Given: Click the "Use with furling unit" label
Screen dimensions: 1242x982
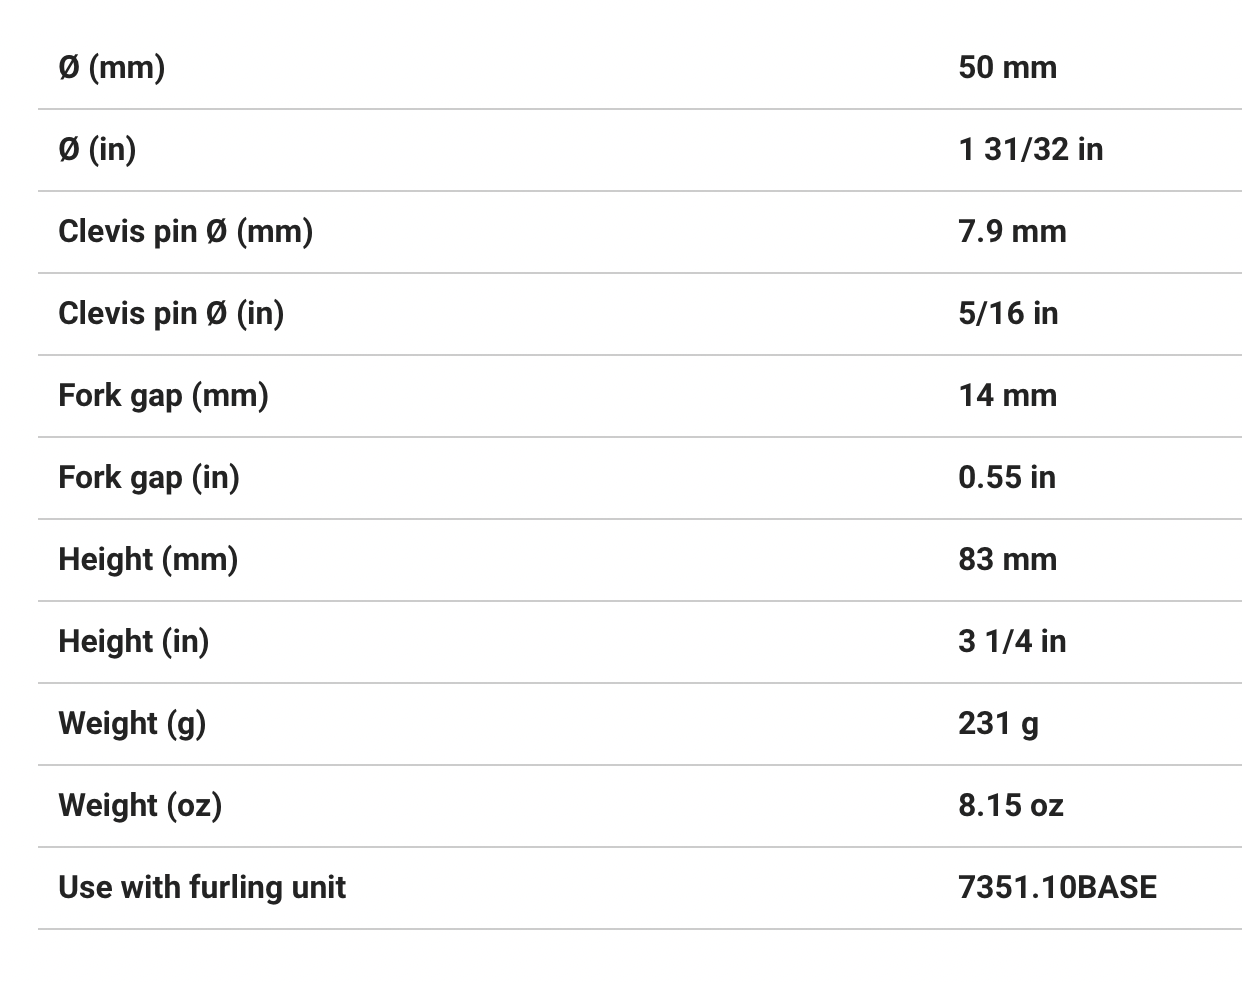Looking at the screenshot, I should point(202,888).
